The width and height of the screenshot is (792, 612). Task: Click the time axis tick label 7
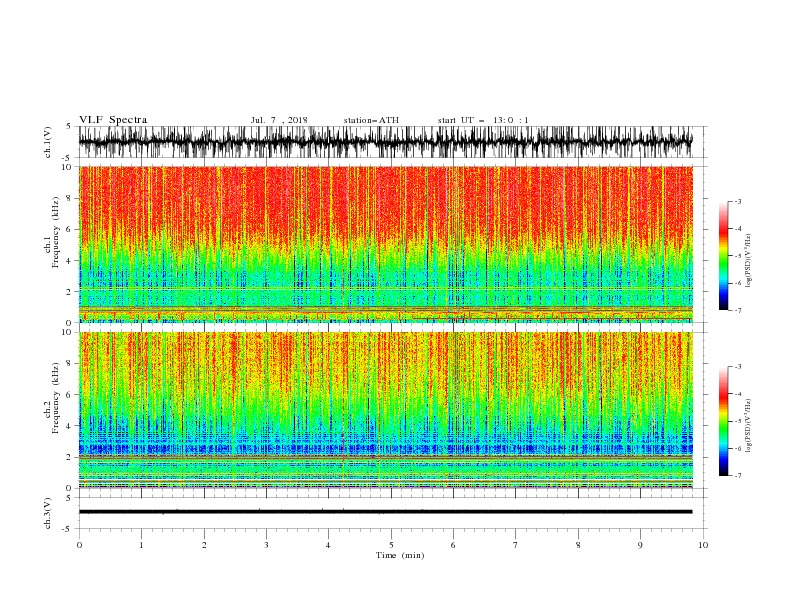point(516,545)
